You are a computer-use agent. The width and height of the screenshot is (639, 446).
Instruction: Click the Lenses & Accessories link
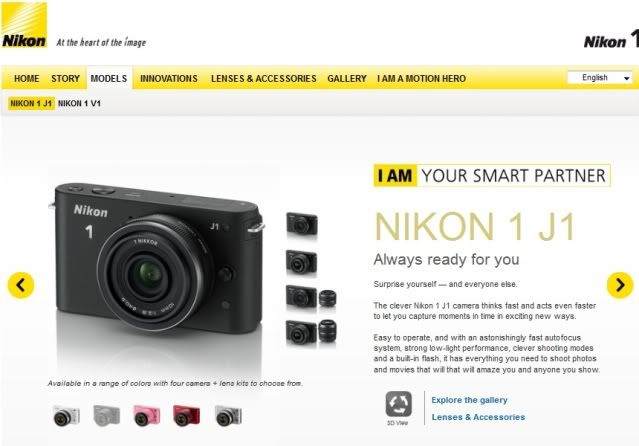(478, 417)
